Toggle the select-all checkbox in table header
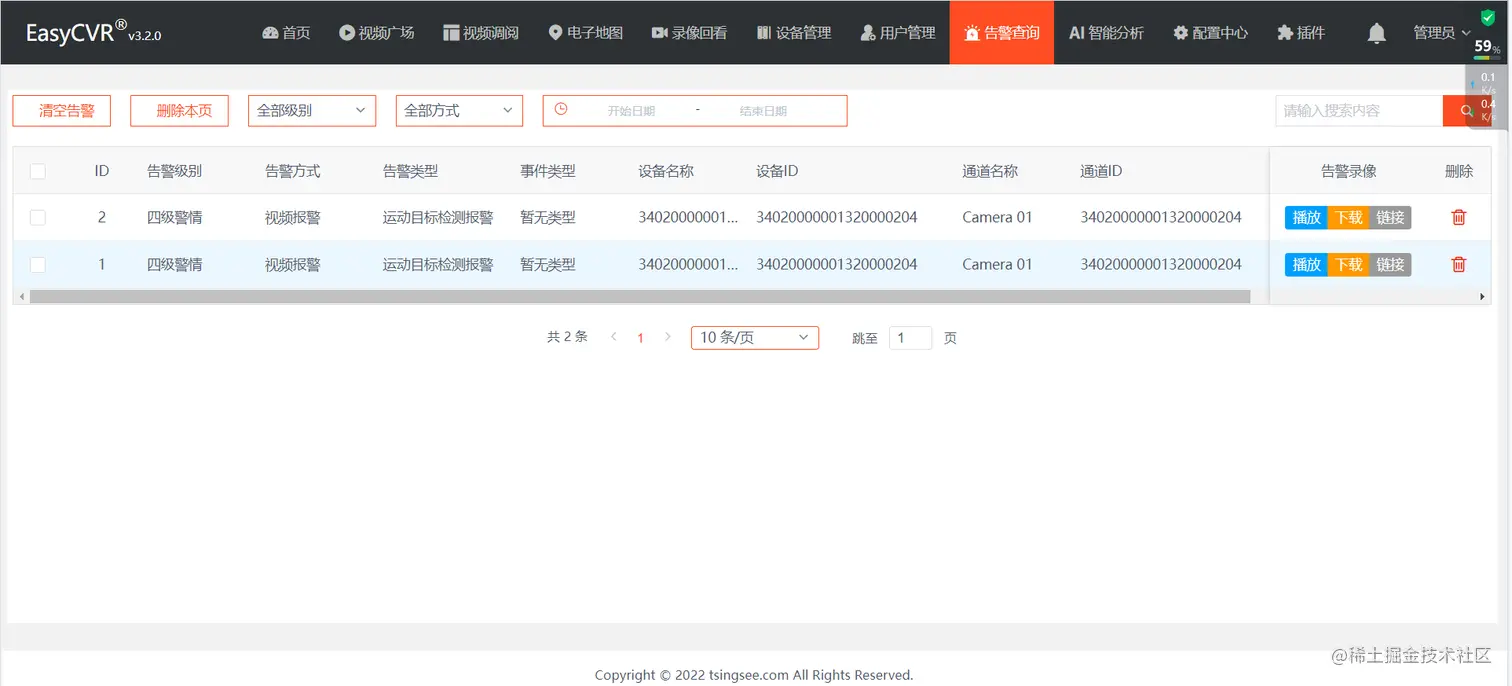 click(38, 171)
